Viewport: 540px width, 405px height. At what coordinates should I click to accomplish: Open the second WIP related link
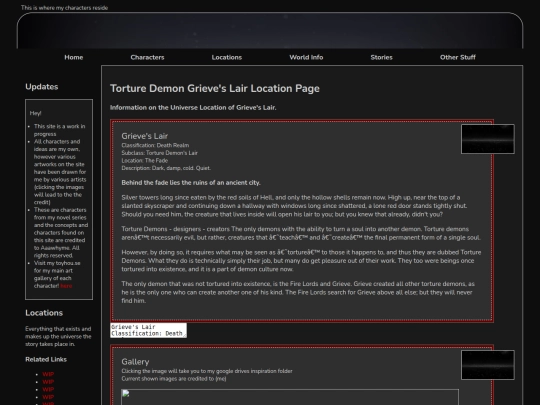[48, 382]
